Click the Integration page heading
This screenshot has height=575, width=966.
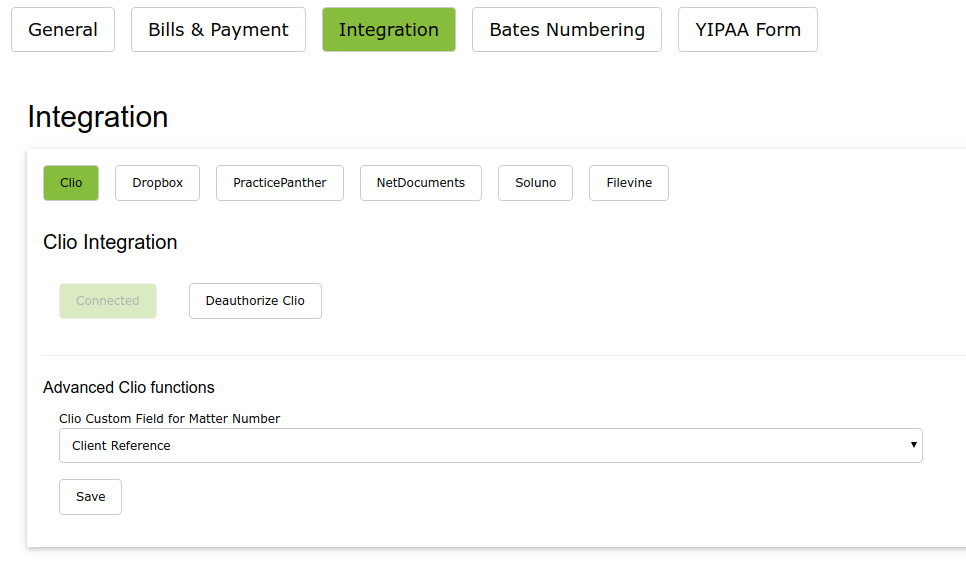click(98, 117)
